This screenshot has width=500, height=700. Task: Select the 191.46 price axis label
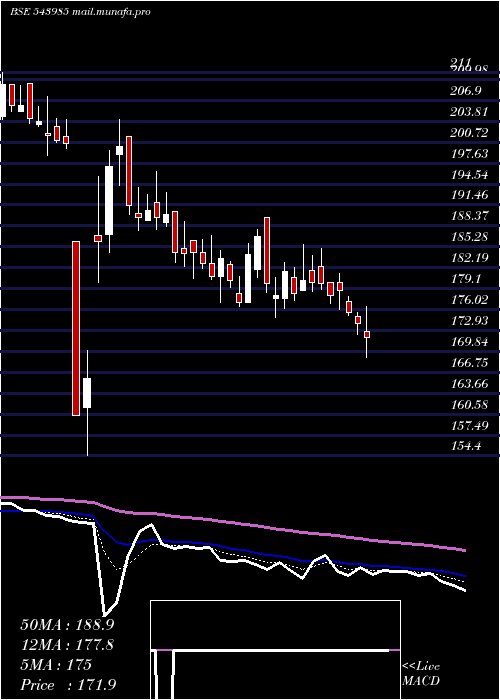[469, 195]
